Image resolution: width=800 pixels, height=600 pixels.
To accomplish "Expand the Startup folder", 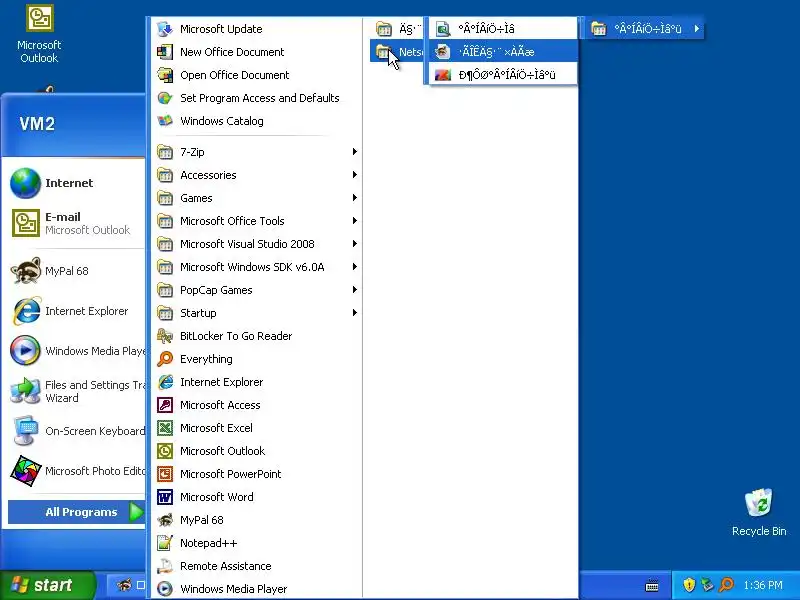I will point(257,313).
